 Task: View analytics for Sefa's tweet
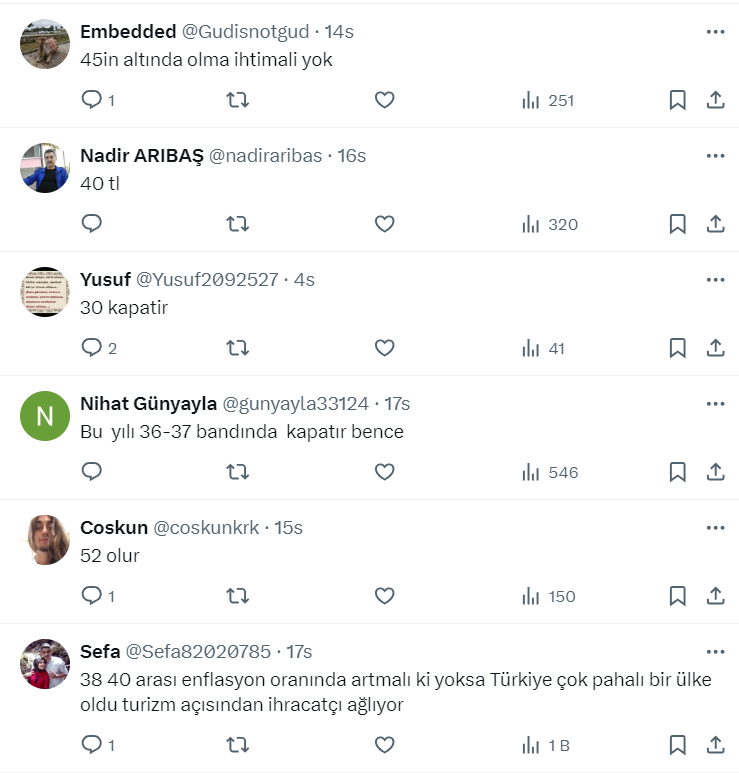(x=546, y=745)
